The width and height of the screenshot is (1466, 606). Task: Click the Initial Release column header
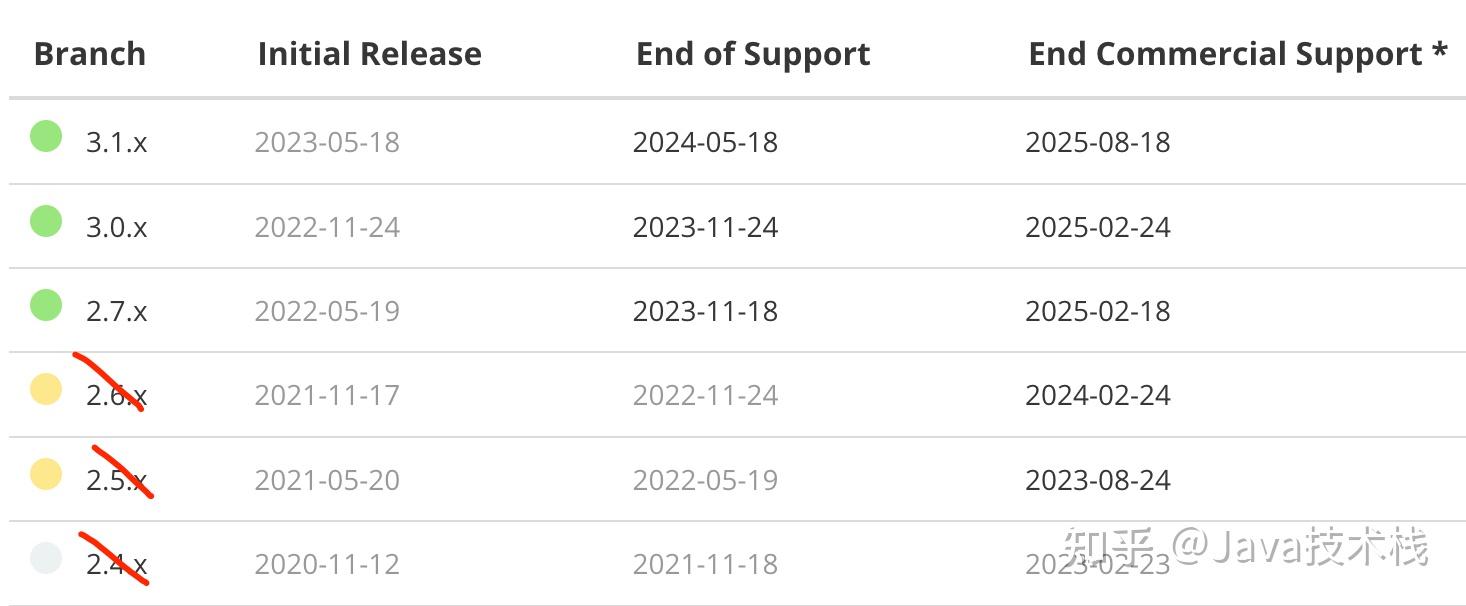coord(369,54)
